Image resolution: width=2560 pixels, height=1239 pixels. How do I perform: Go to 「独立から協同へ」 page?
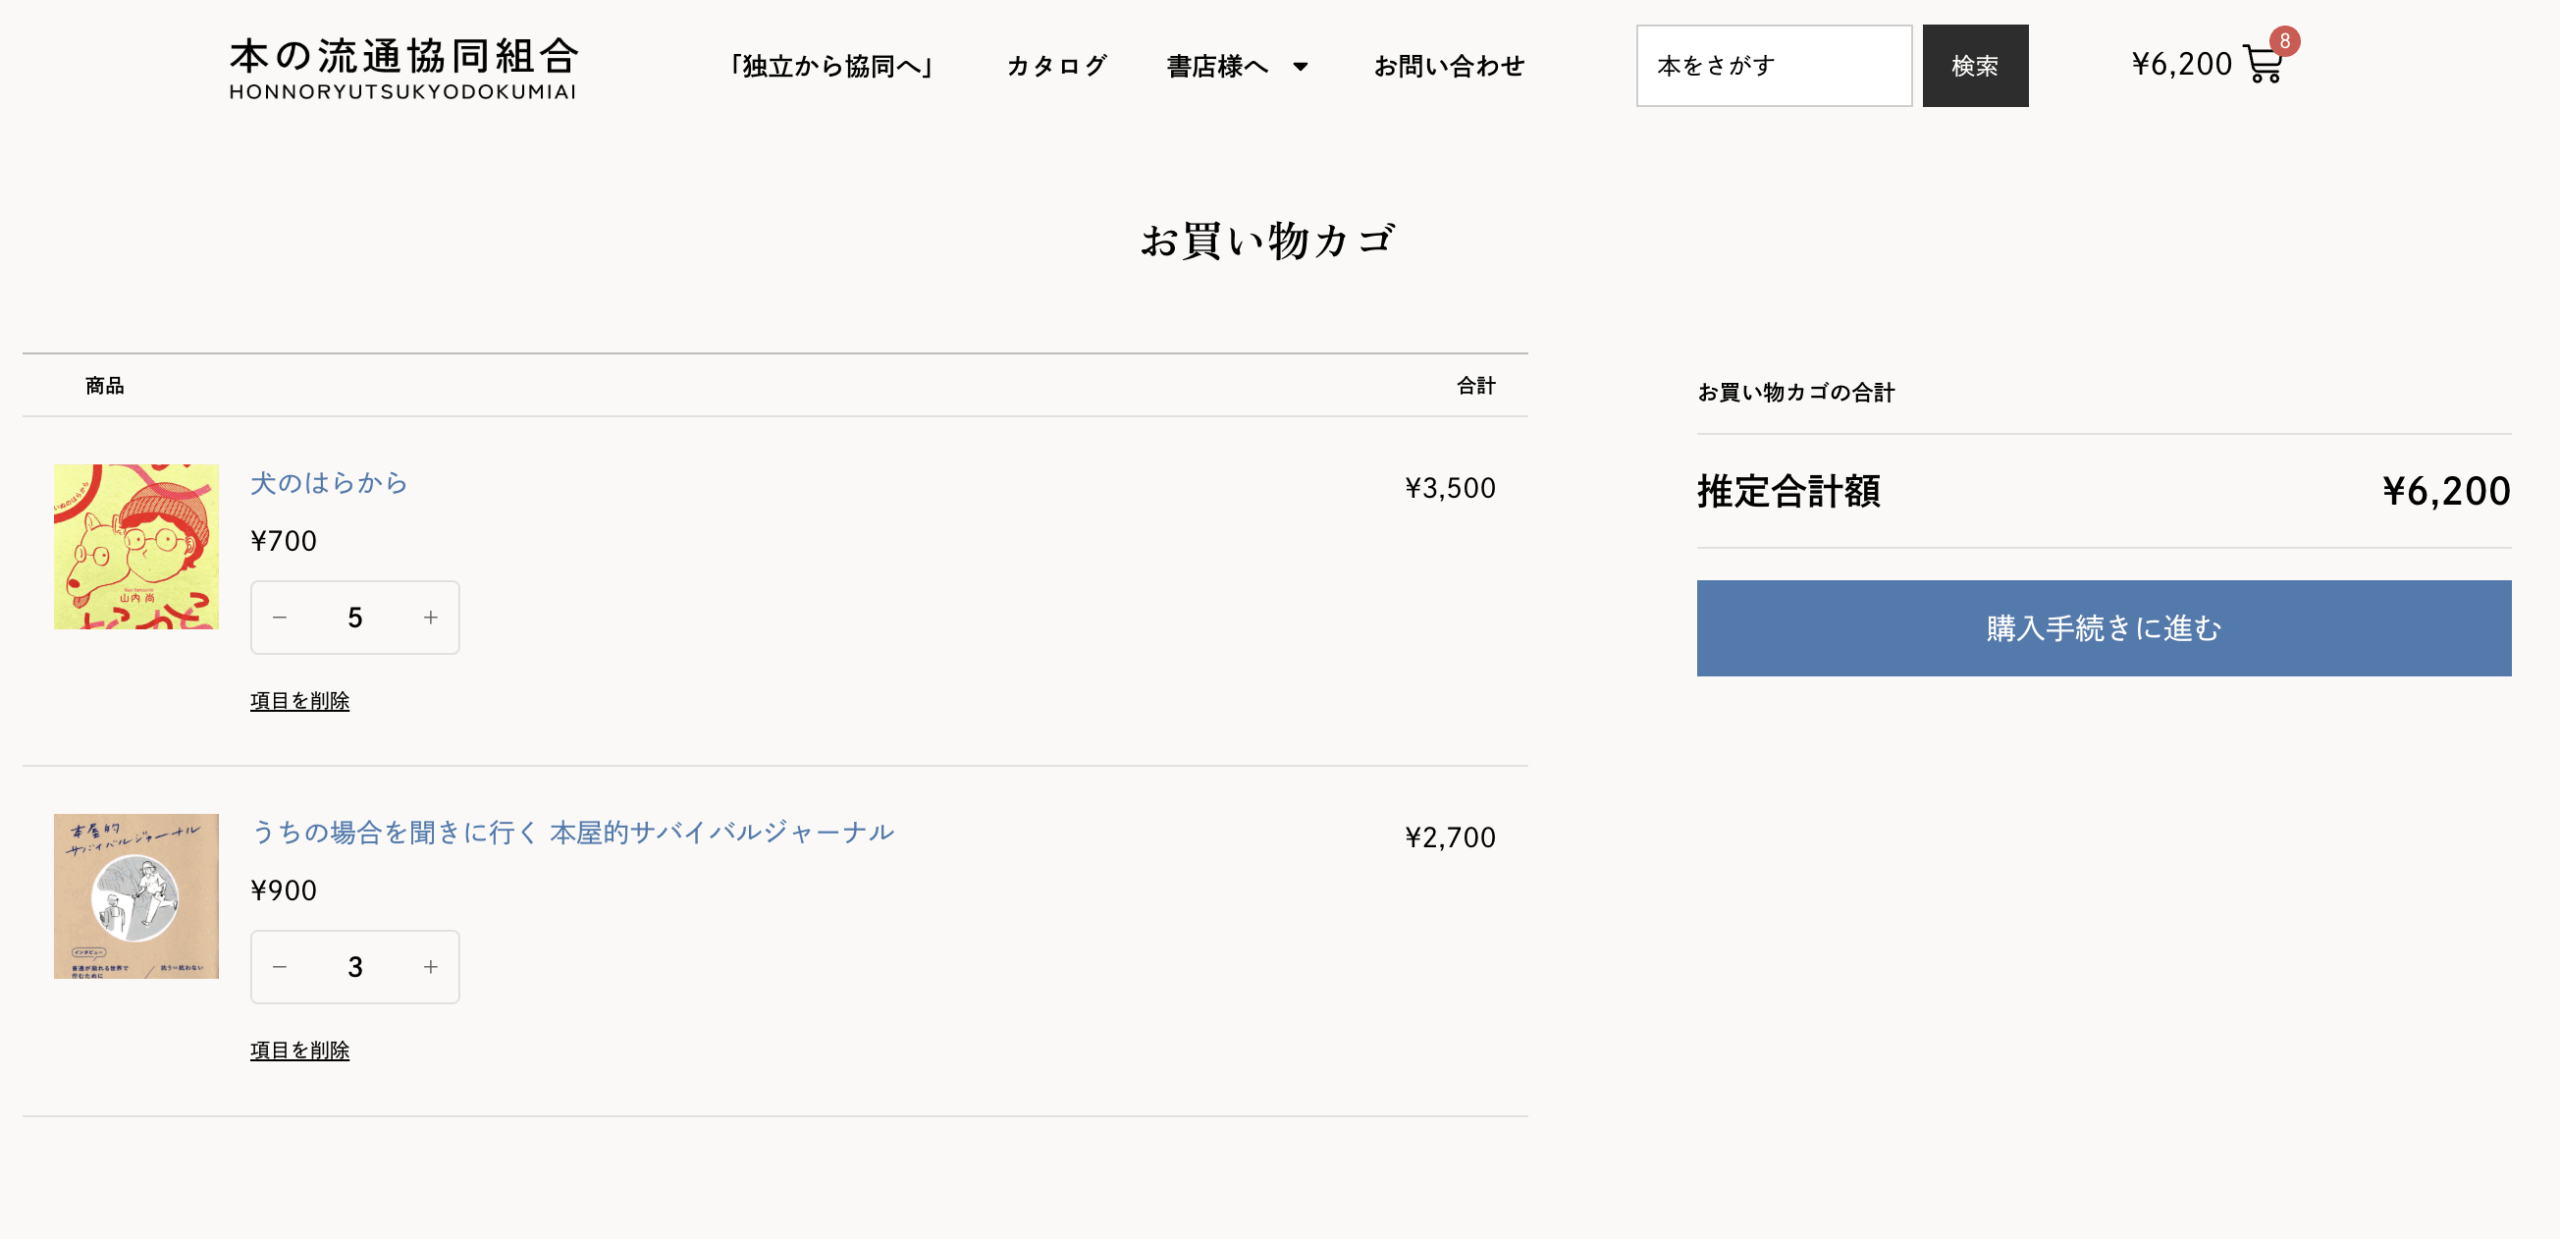[x=830, y=66]
